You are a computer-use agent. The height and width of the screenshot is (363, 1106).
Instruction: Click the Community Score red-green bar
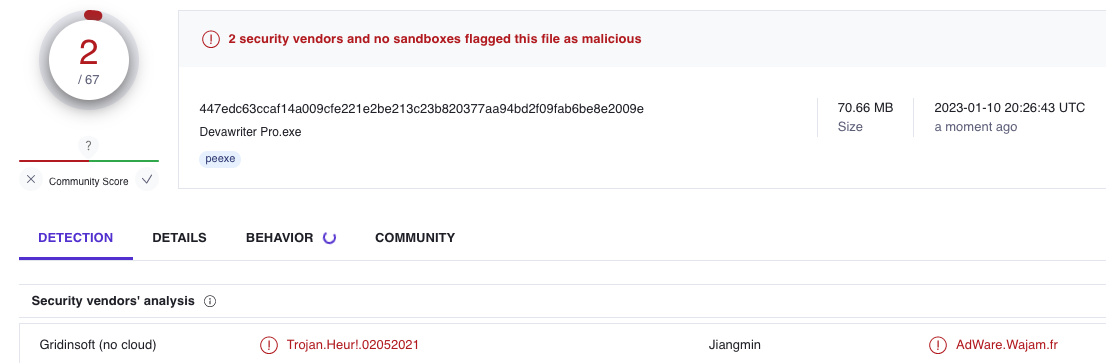click(x=89, y=161)
